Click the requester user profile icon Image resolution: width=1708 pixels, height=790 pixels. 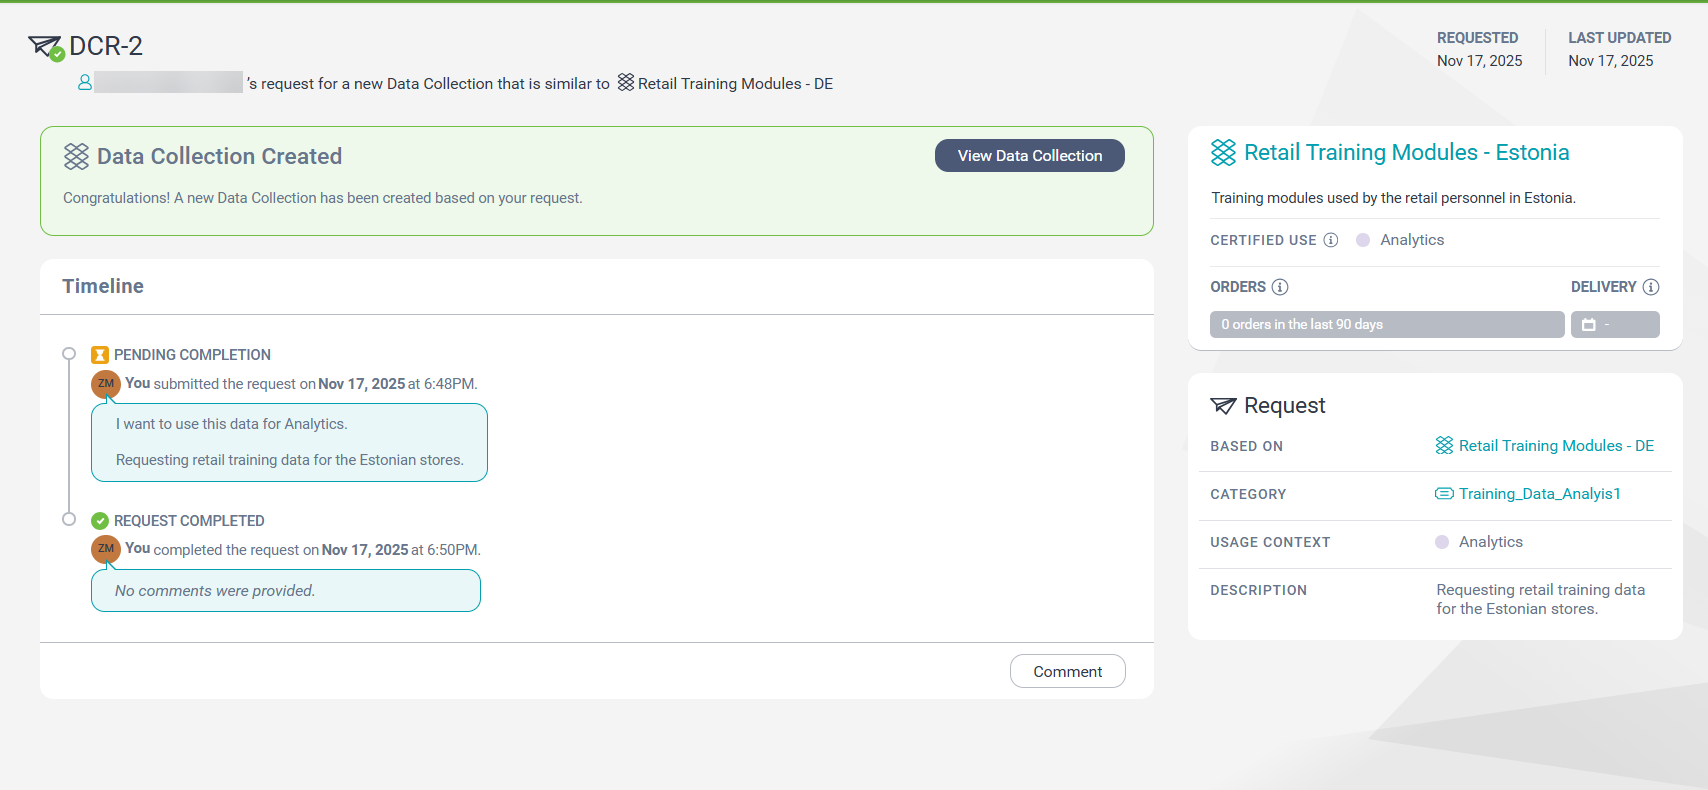[85, 83]
